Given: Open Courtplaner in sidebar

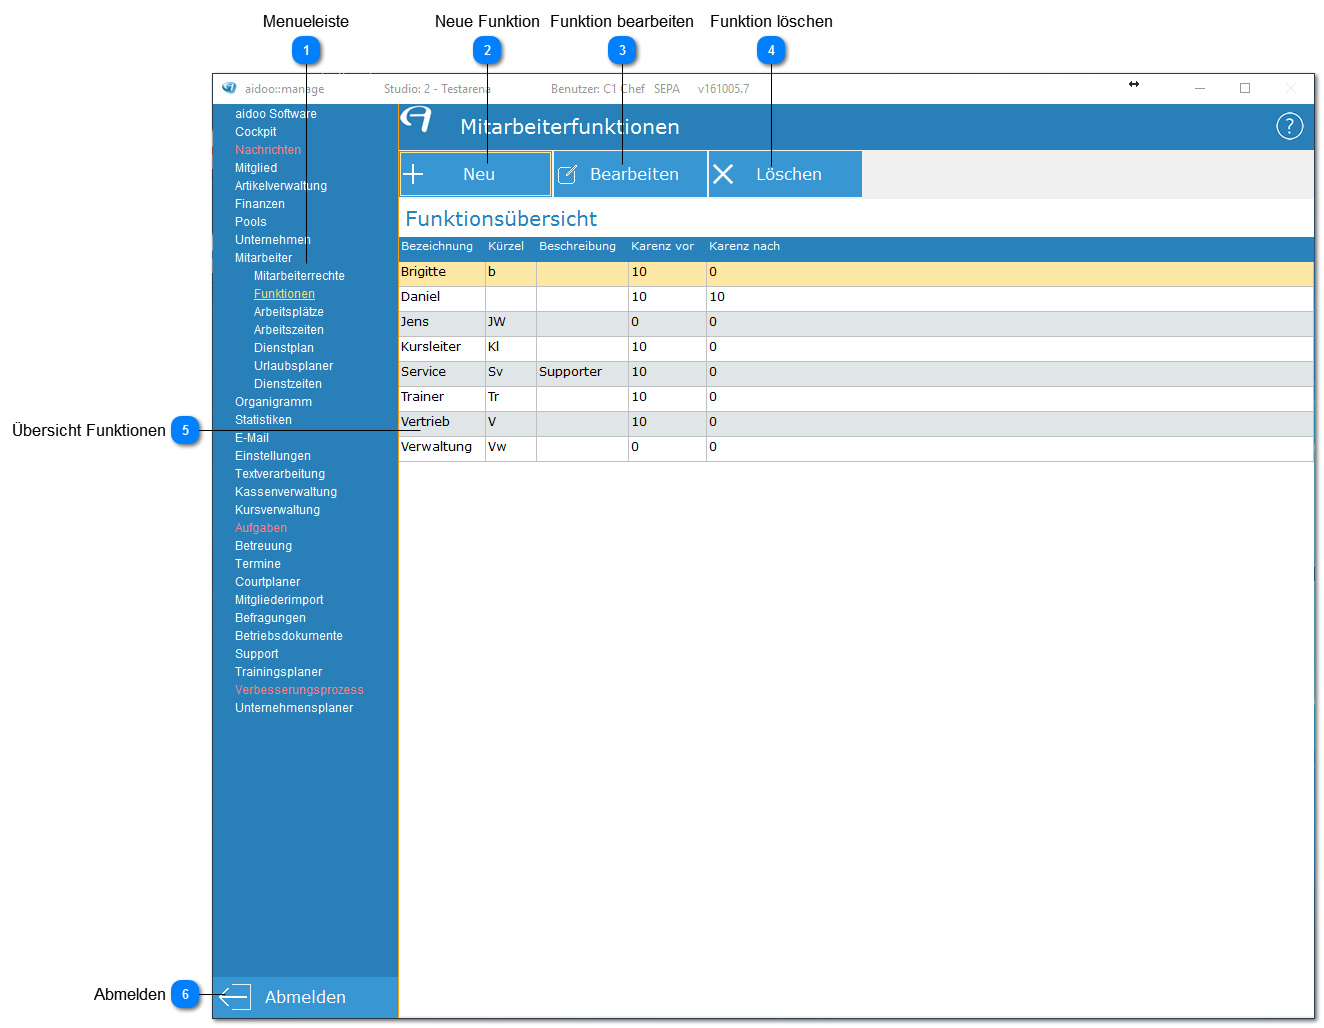Looking at the screenshot, I should 268,582.
